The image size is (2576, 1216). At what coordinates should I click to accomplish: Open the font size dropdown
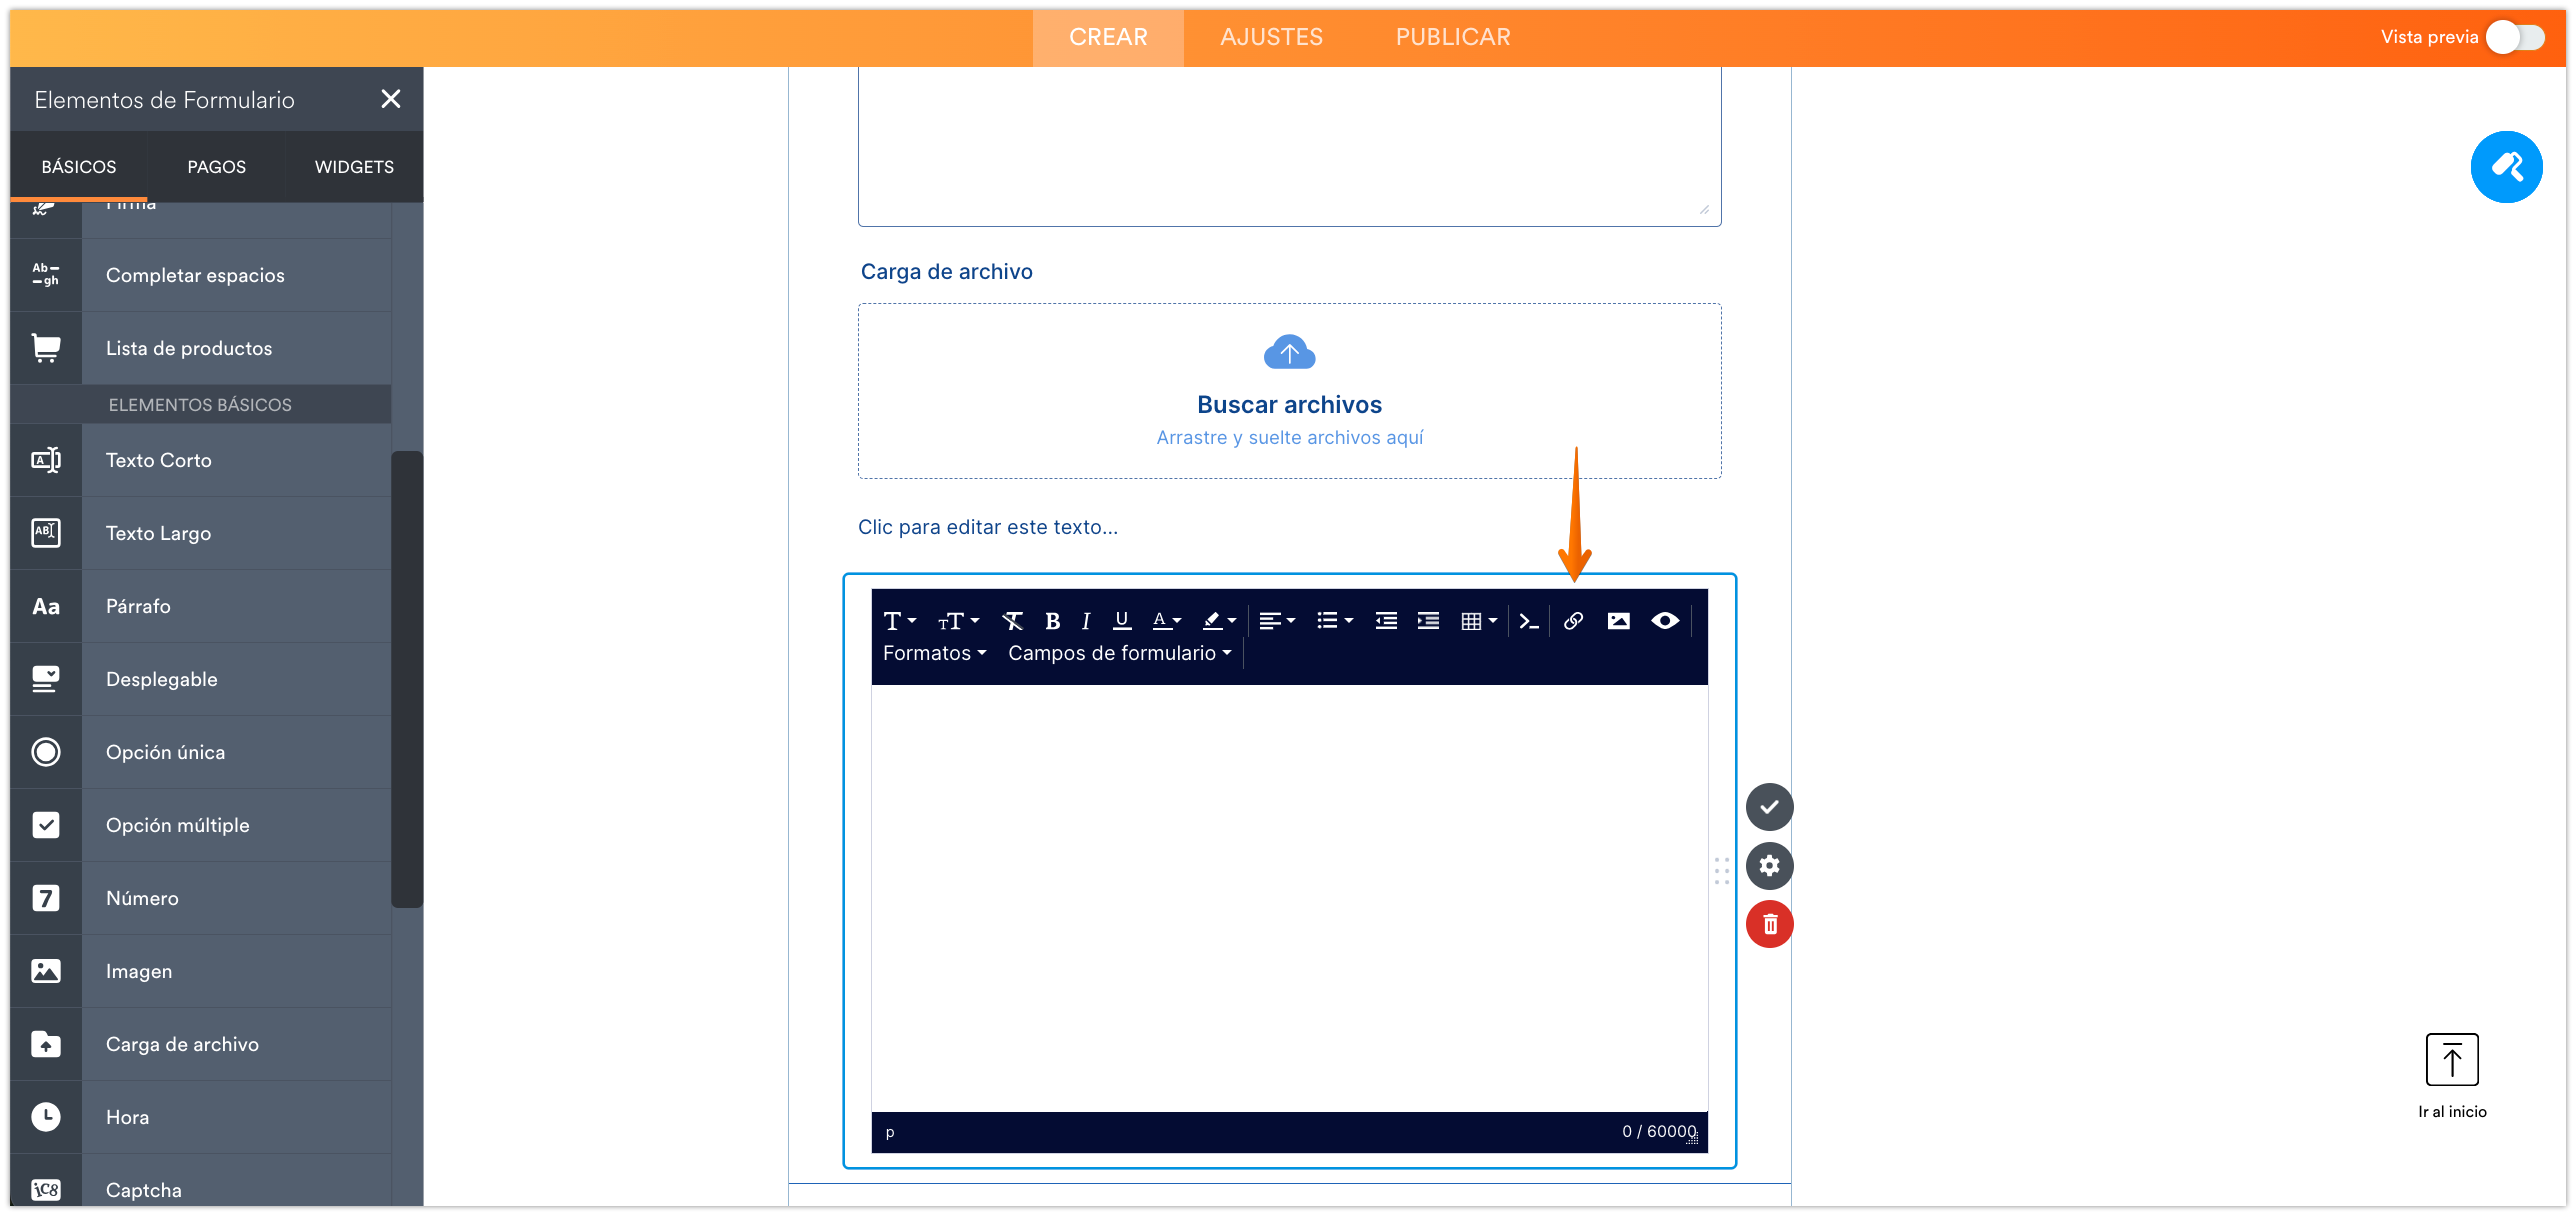[958, 621]
